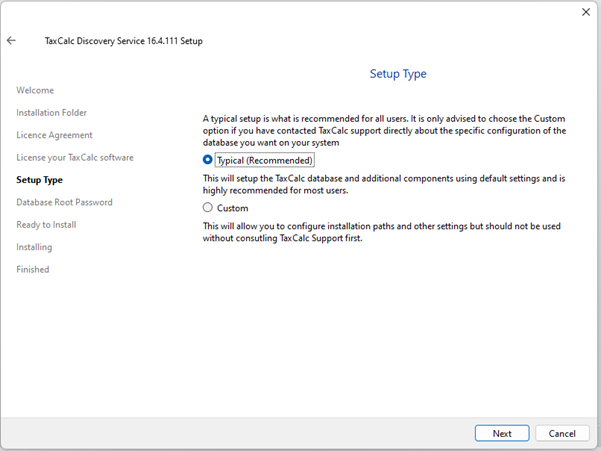
Task: Go to the Welcome step in sidebar
Action: click(35, 91)
